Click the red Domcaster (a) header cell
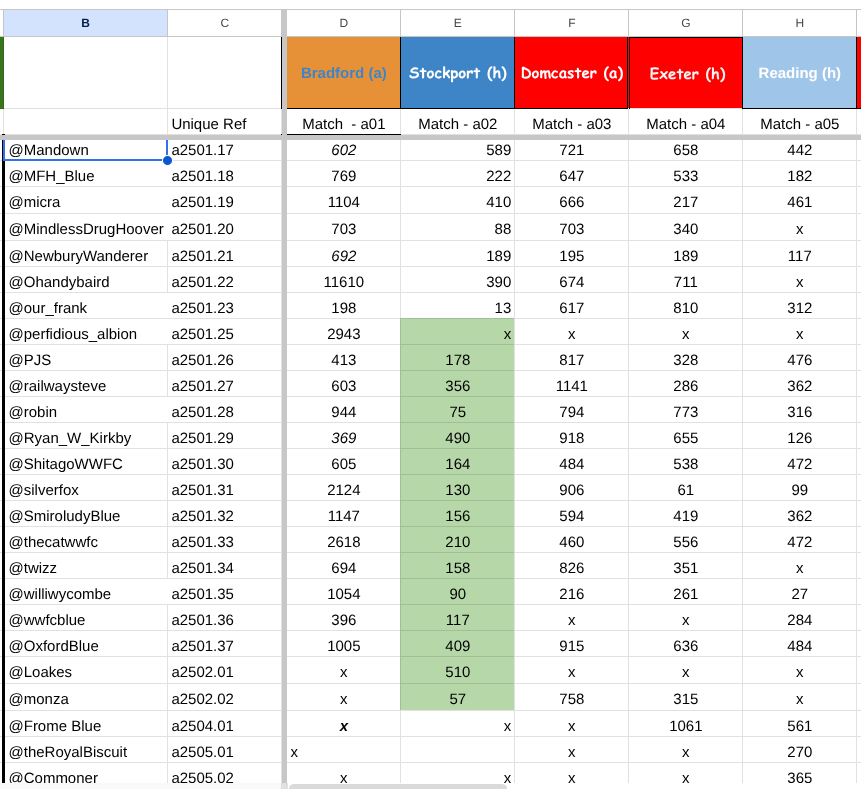 [x=571, y=73]
